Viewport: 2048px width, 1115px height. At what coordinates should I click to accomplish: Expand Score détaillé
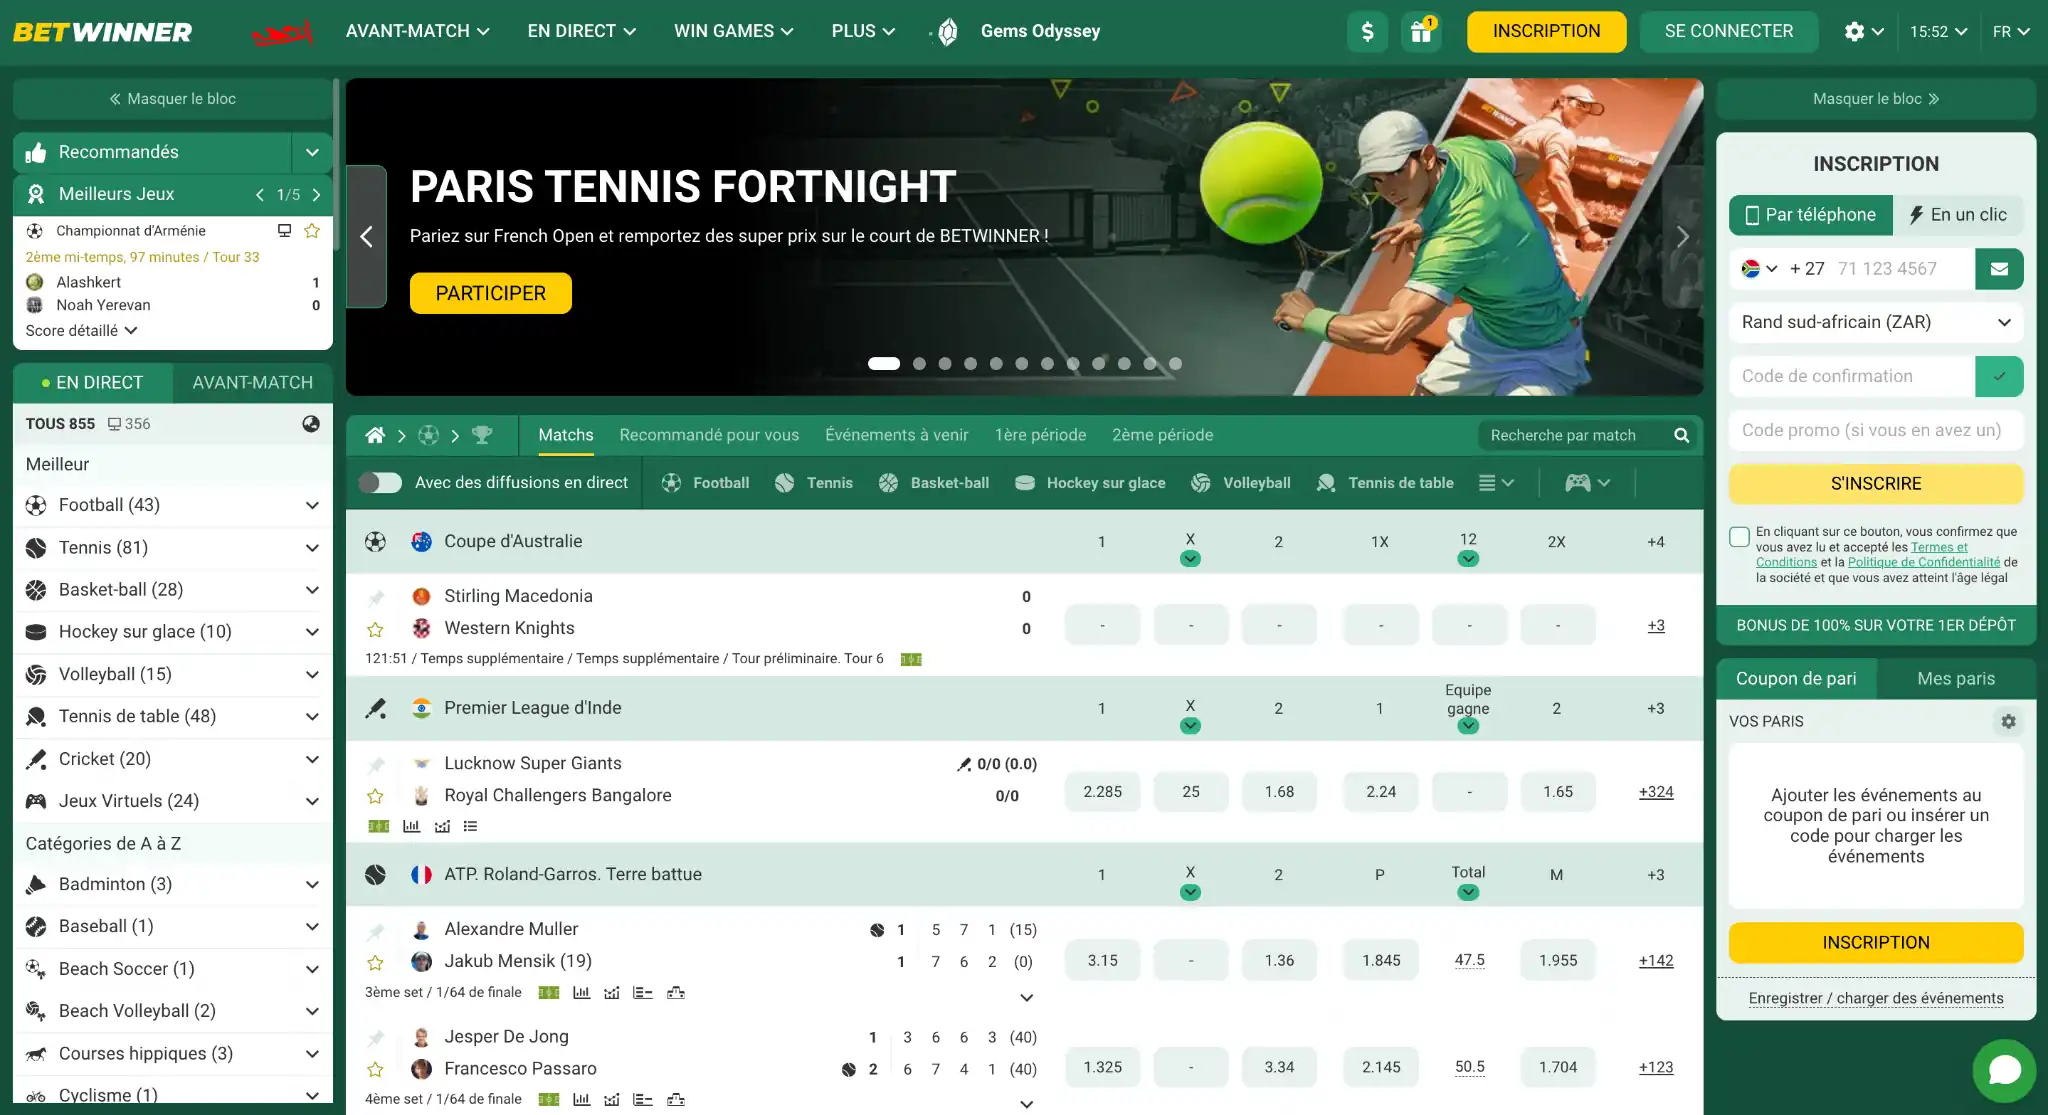click(x=81, y=331)
